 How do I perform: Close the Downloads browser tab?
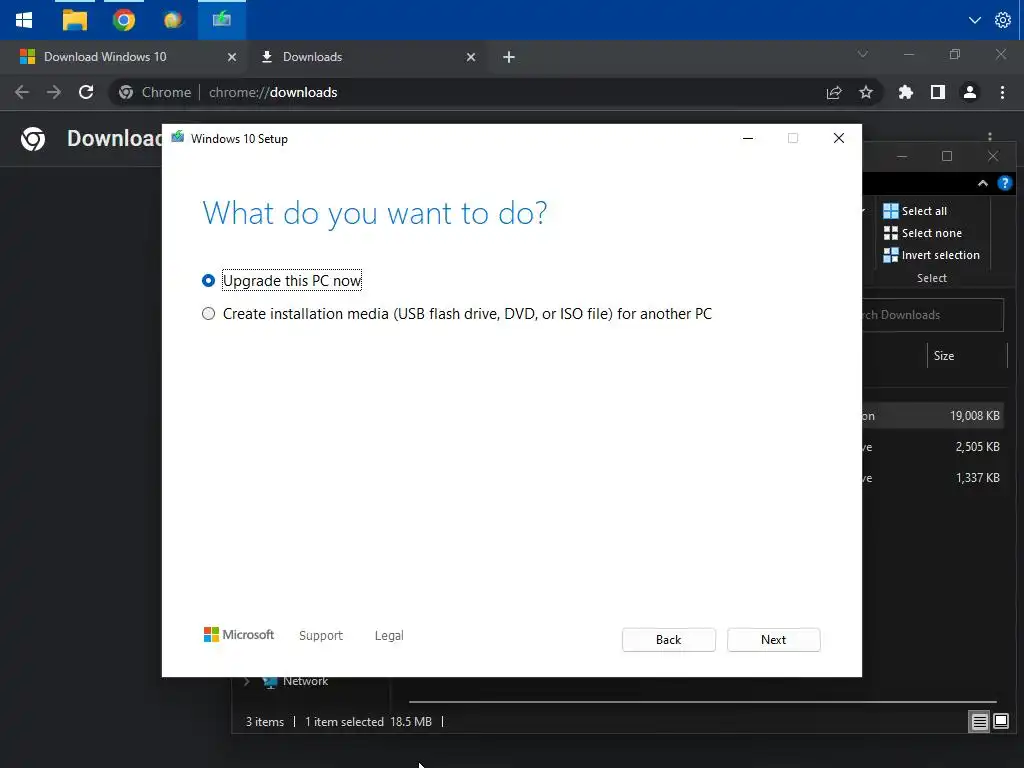coord(471,57)
